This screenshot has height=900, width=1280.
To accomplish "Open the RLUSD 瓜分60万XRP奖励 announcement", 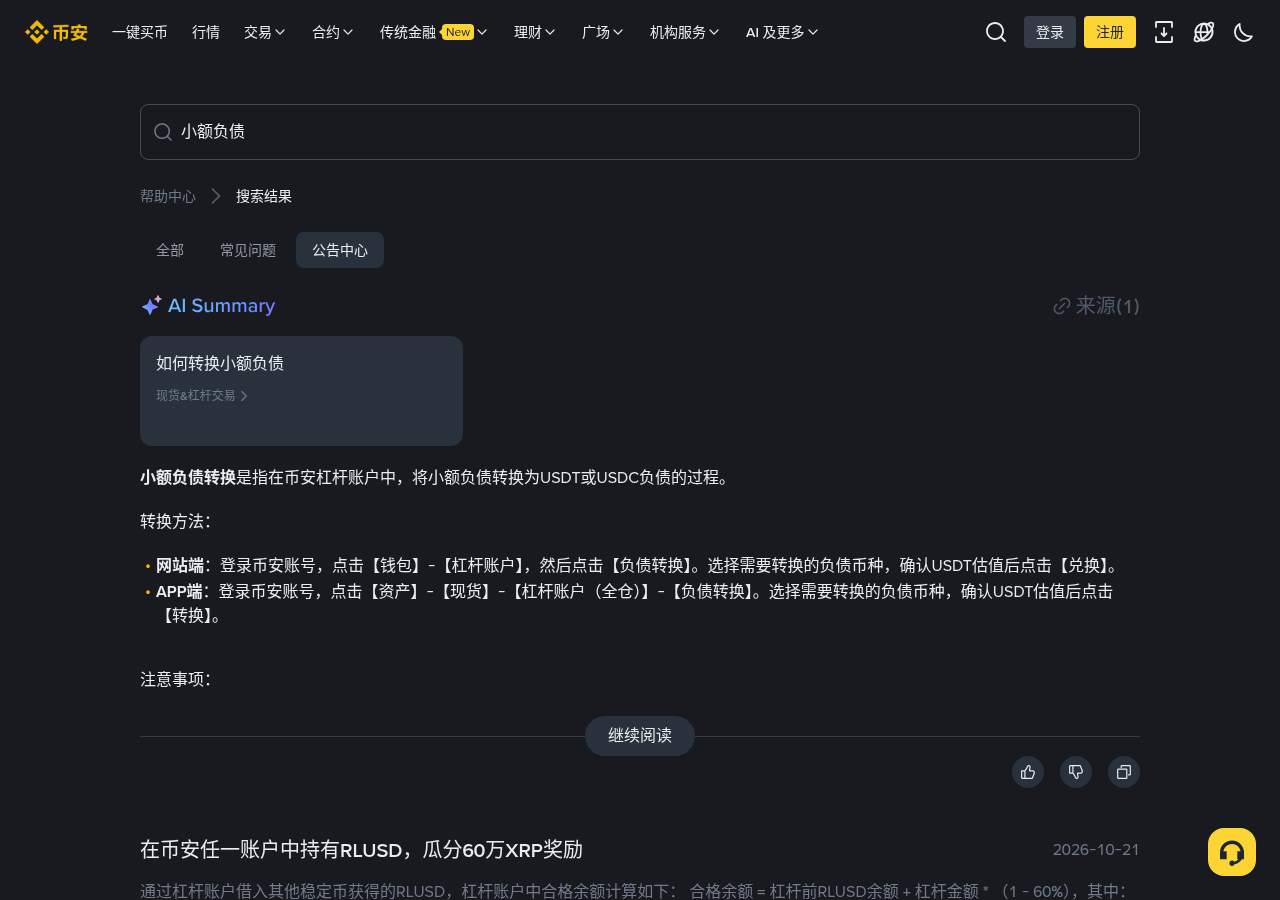I will [x=361, y=850].
